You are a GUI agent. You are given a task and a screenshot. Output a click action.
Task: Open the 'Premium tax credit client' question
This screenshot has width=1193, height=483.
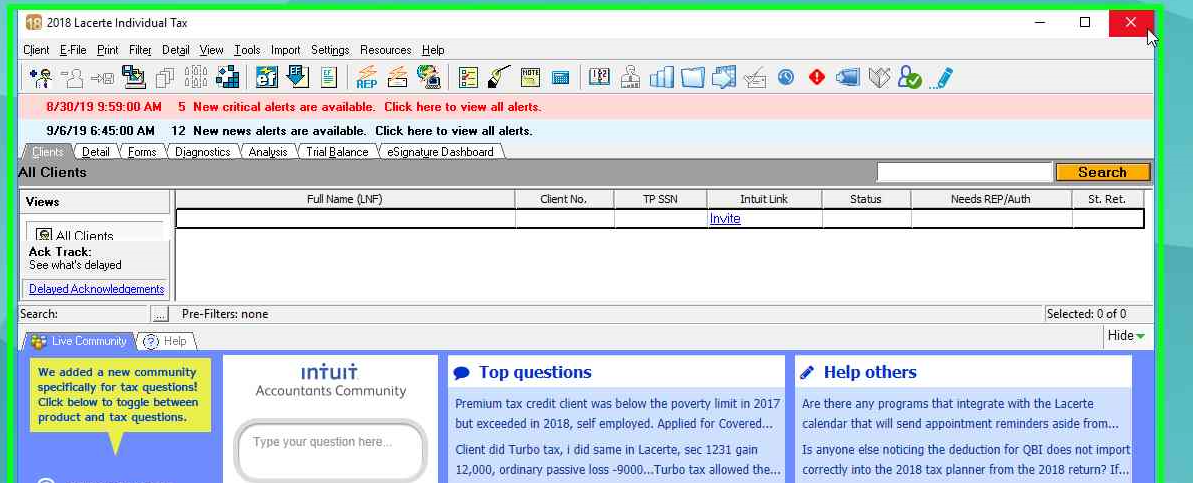click(617, 413)
